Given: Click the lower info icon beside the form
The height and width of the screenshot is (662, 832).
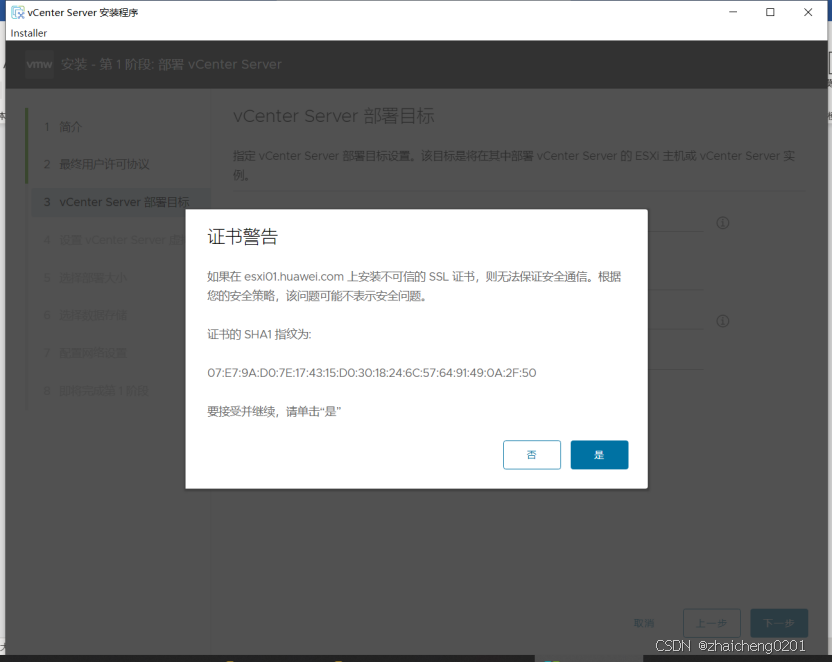Looking at the screenshot, I should click(723, 321).
